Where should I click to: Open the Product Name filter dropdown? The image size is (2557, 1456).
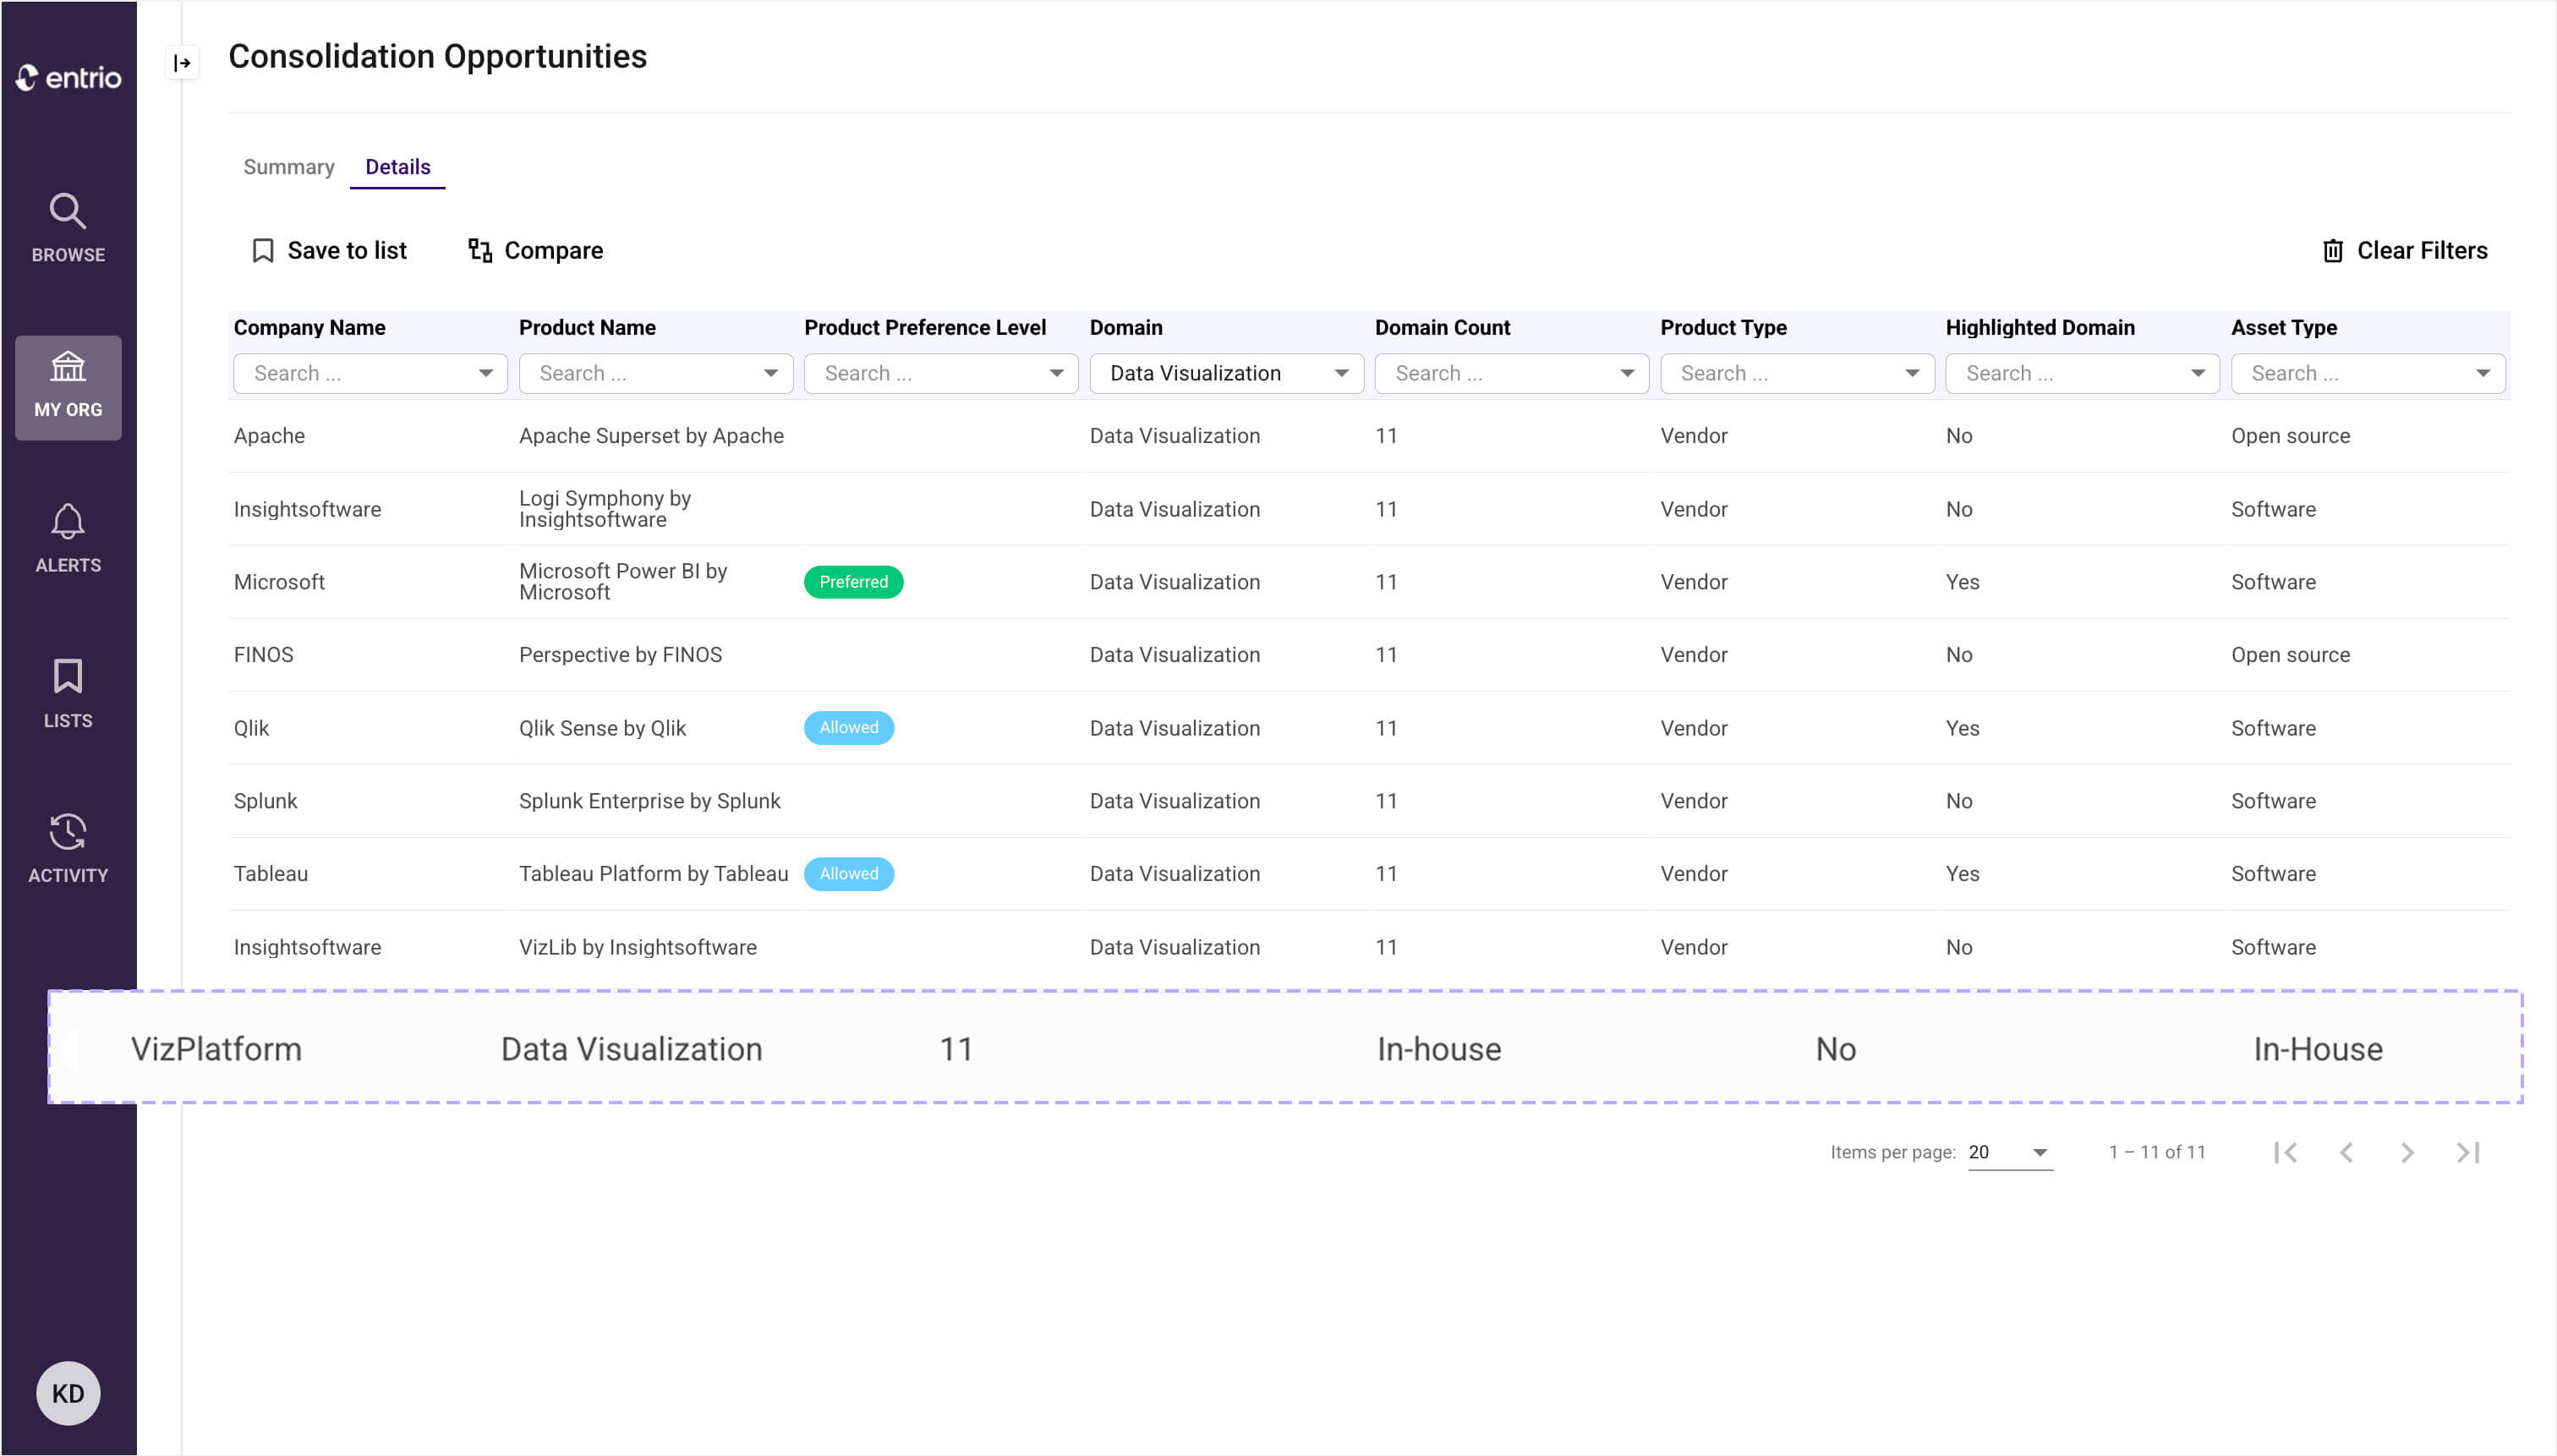(656, 373)
